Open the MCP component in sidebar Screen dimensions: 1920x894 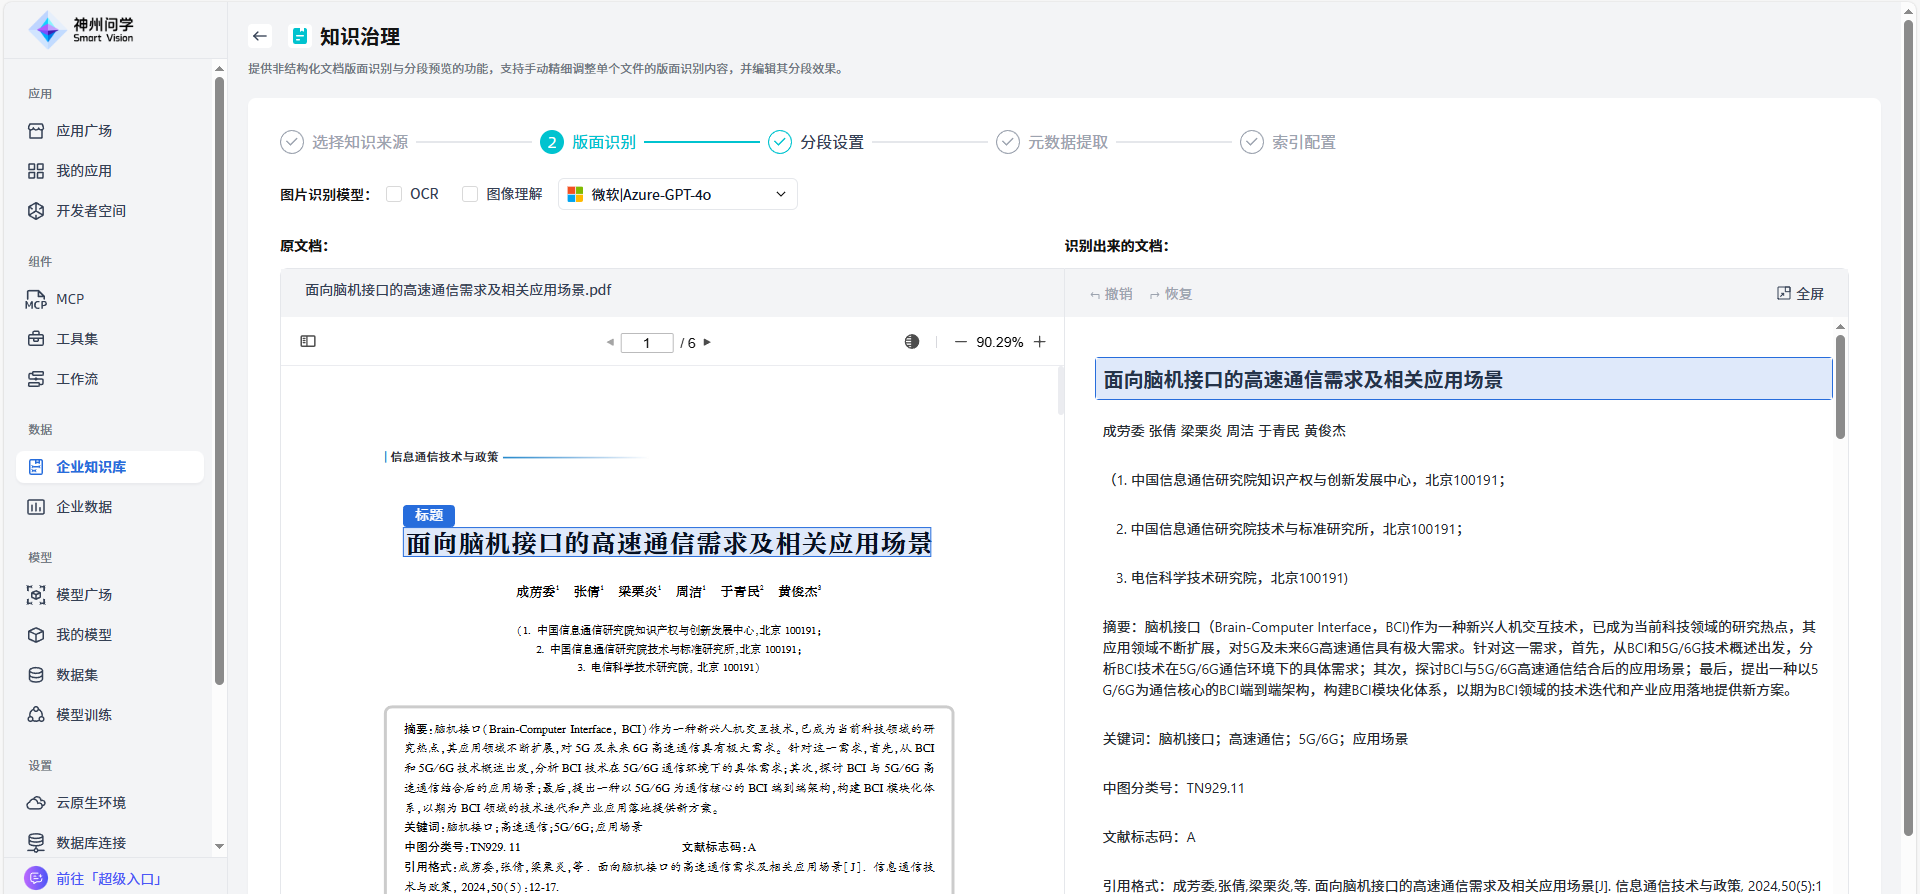click(x=70, y=299)
